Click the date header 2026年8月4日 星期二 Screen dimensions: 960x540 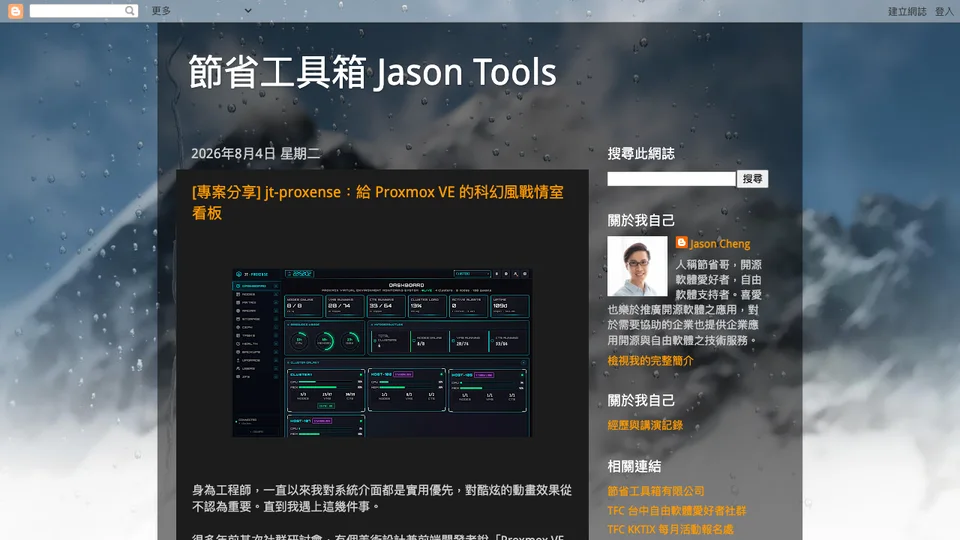[256, 153]
